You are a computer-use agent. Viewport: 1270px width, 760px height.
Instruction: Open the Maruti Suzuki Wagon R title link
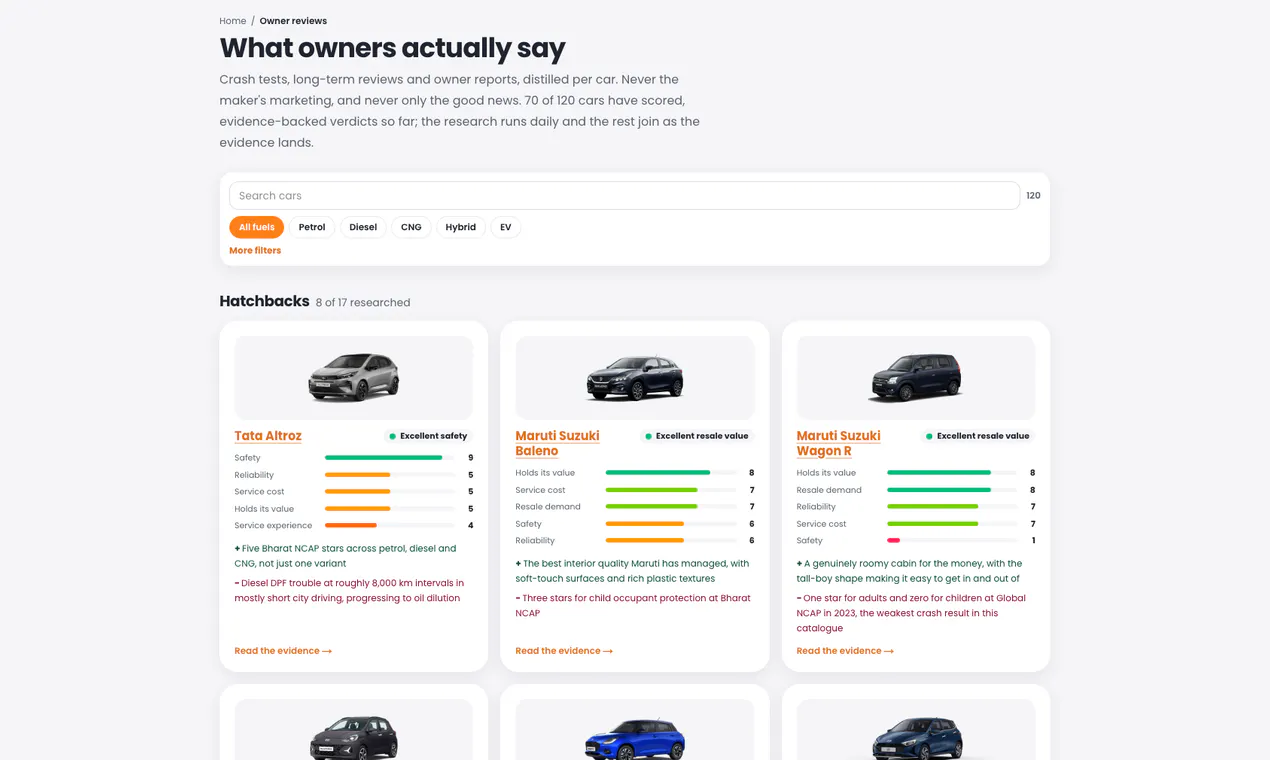[838, 443]
